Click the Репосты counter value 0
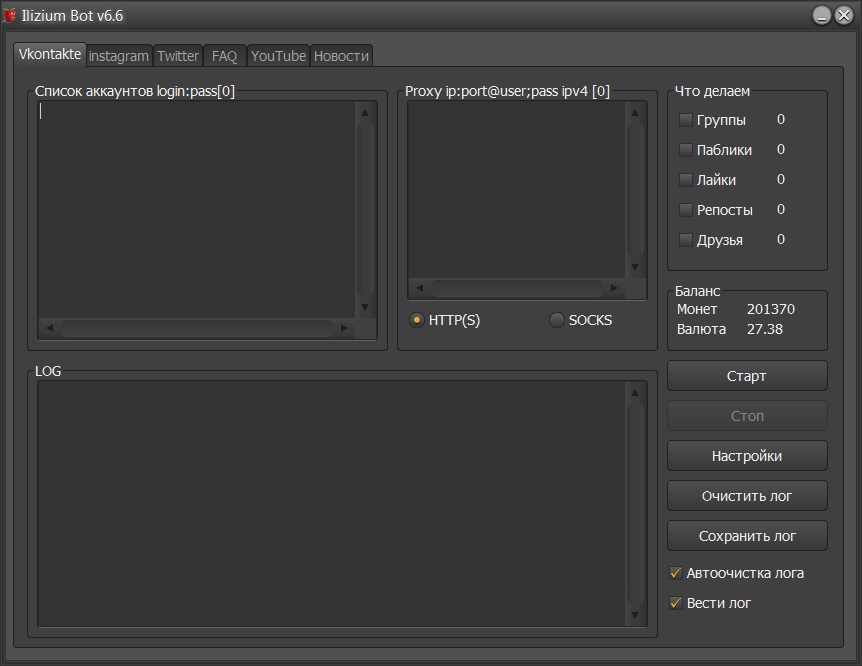Screen dimensions: 862x666 [781, 209]
